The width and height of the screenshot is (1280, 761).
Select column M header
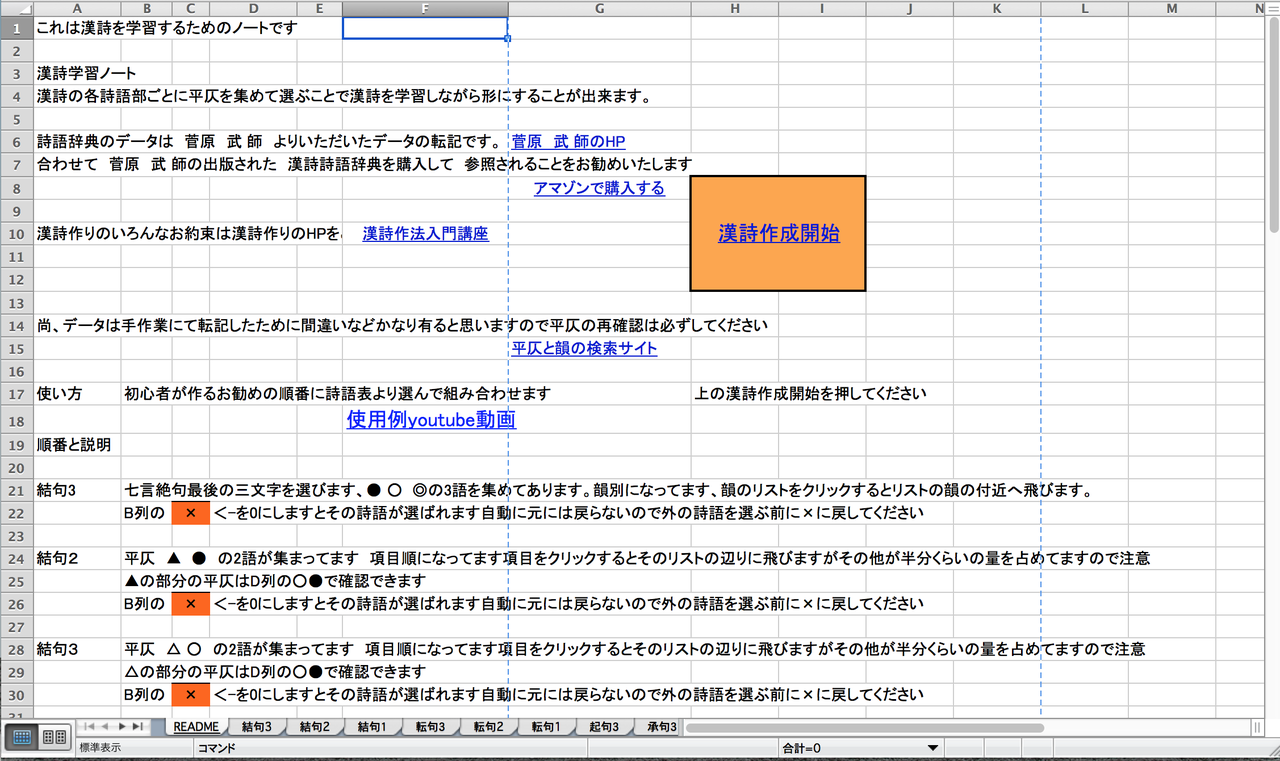(x=1171, y=8)
